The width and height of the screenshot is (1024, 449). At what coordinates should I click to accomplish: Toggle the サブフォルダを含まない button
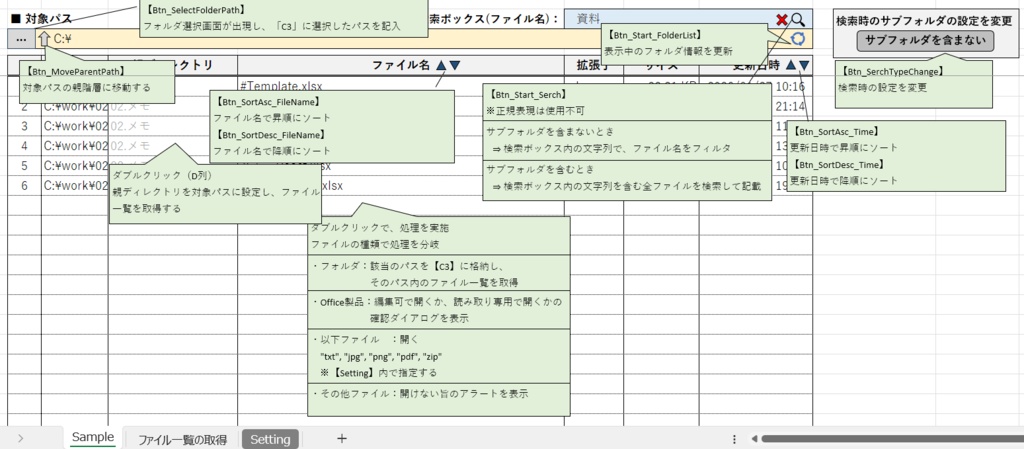[x=925, y=40]
